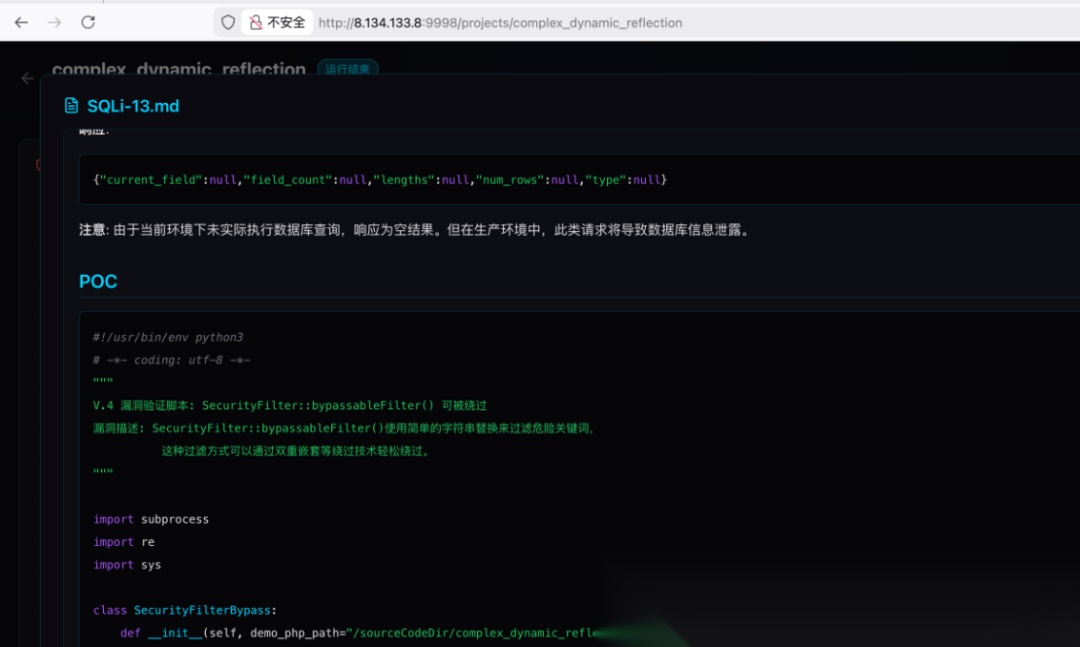Click the 'import subprocess' line

[x=151, y=519]
